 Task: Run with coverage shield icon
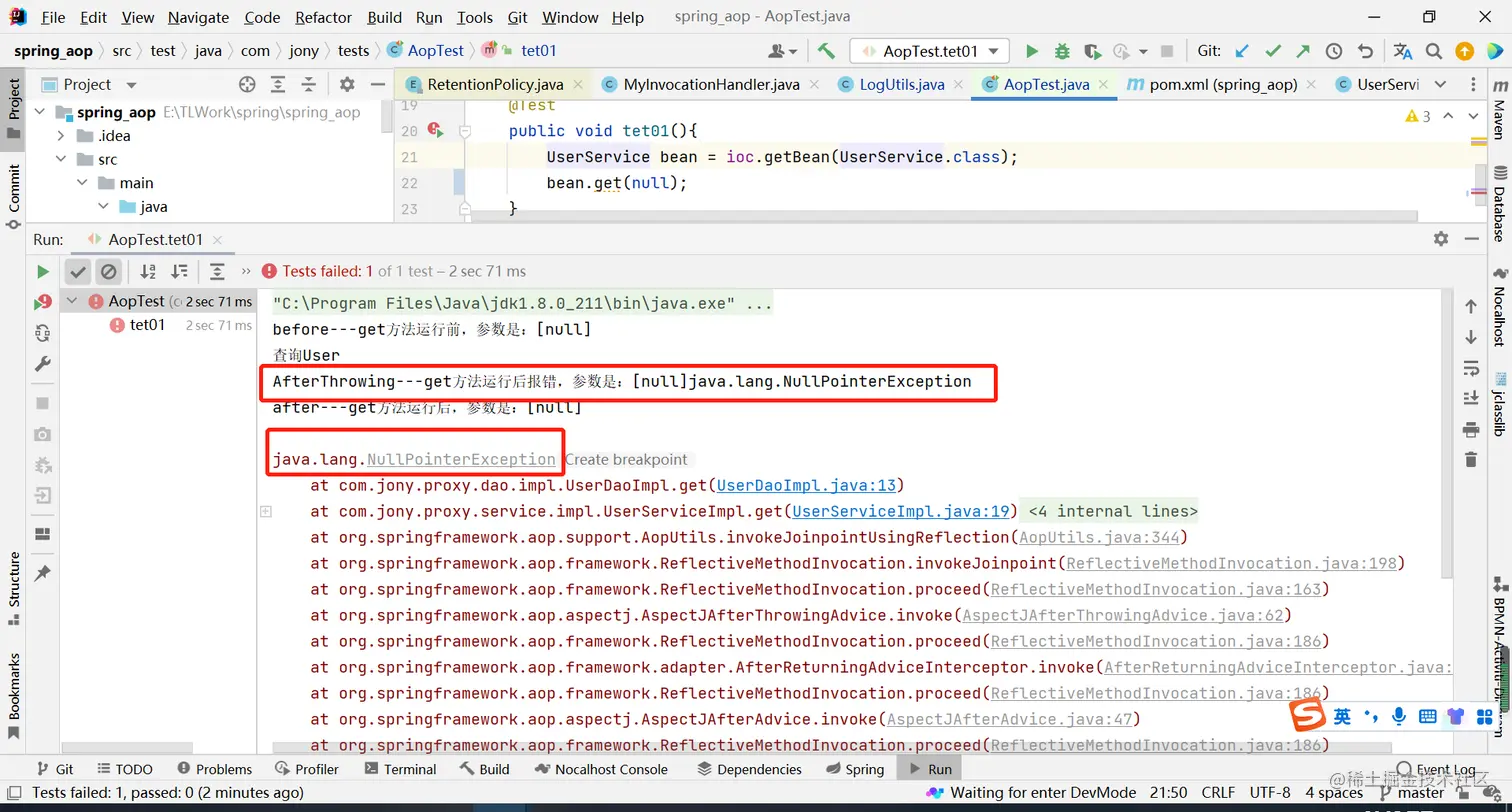(1092, 51)
